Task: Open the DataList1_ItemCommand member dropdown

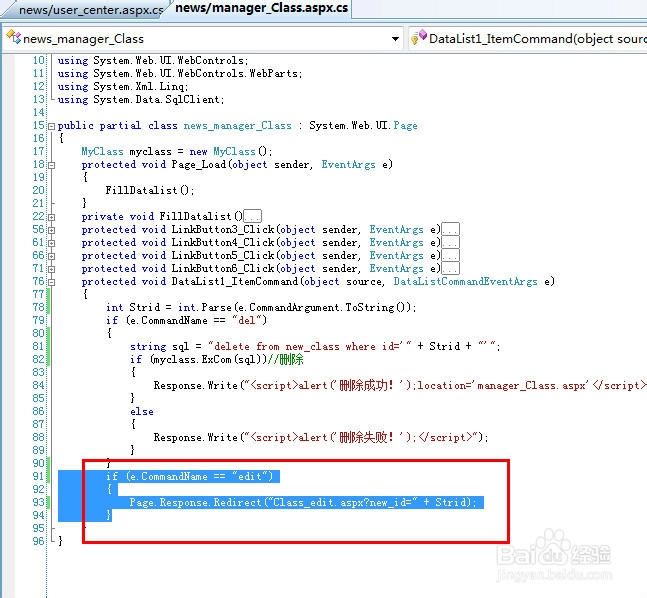Action: 537,39
